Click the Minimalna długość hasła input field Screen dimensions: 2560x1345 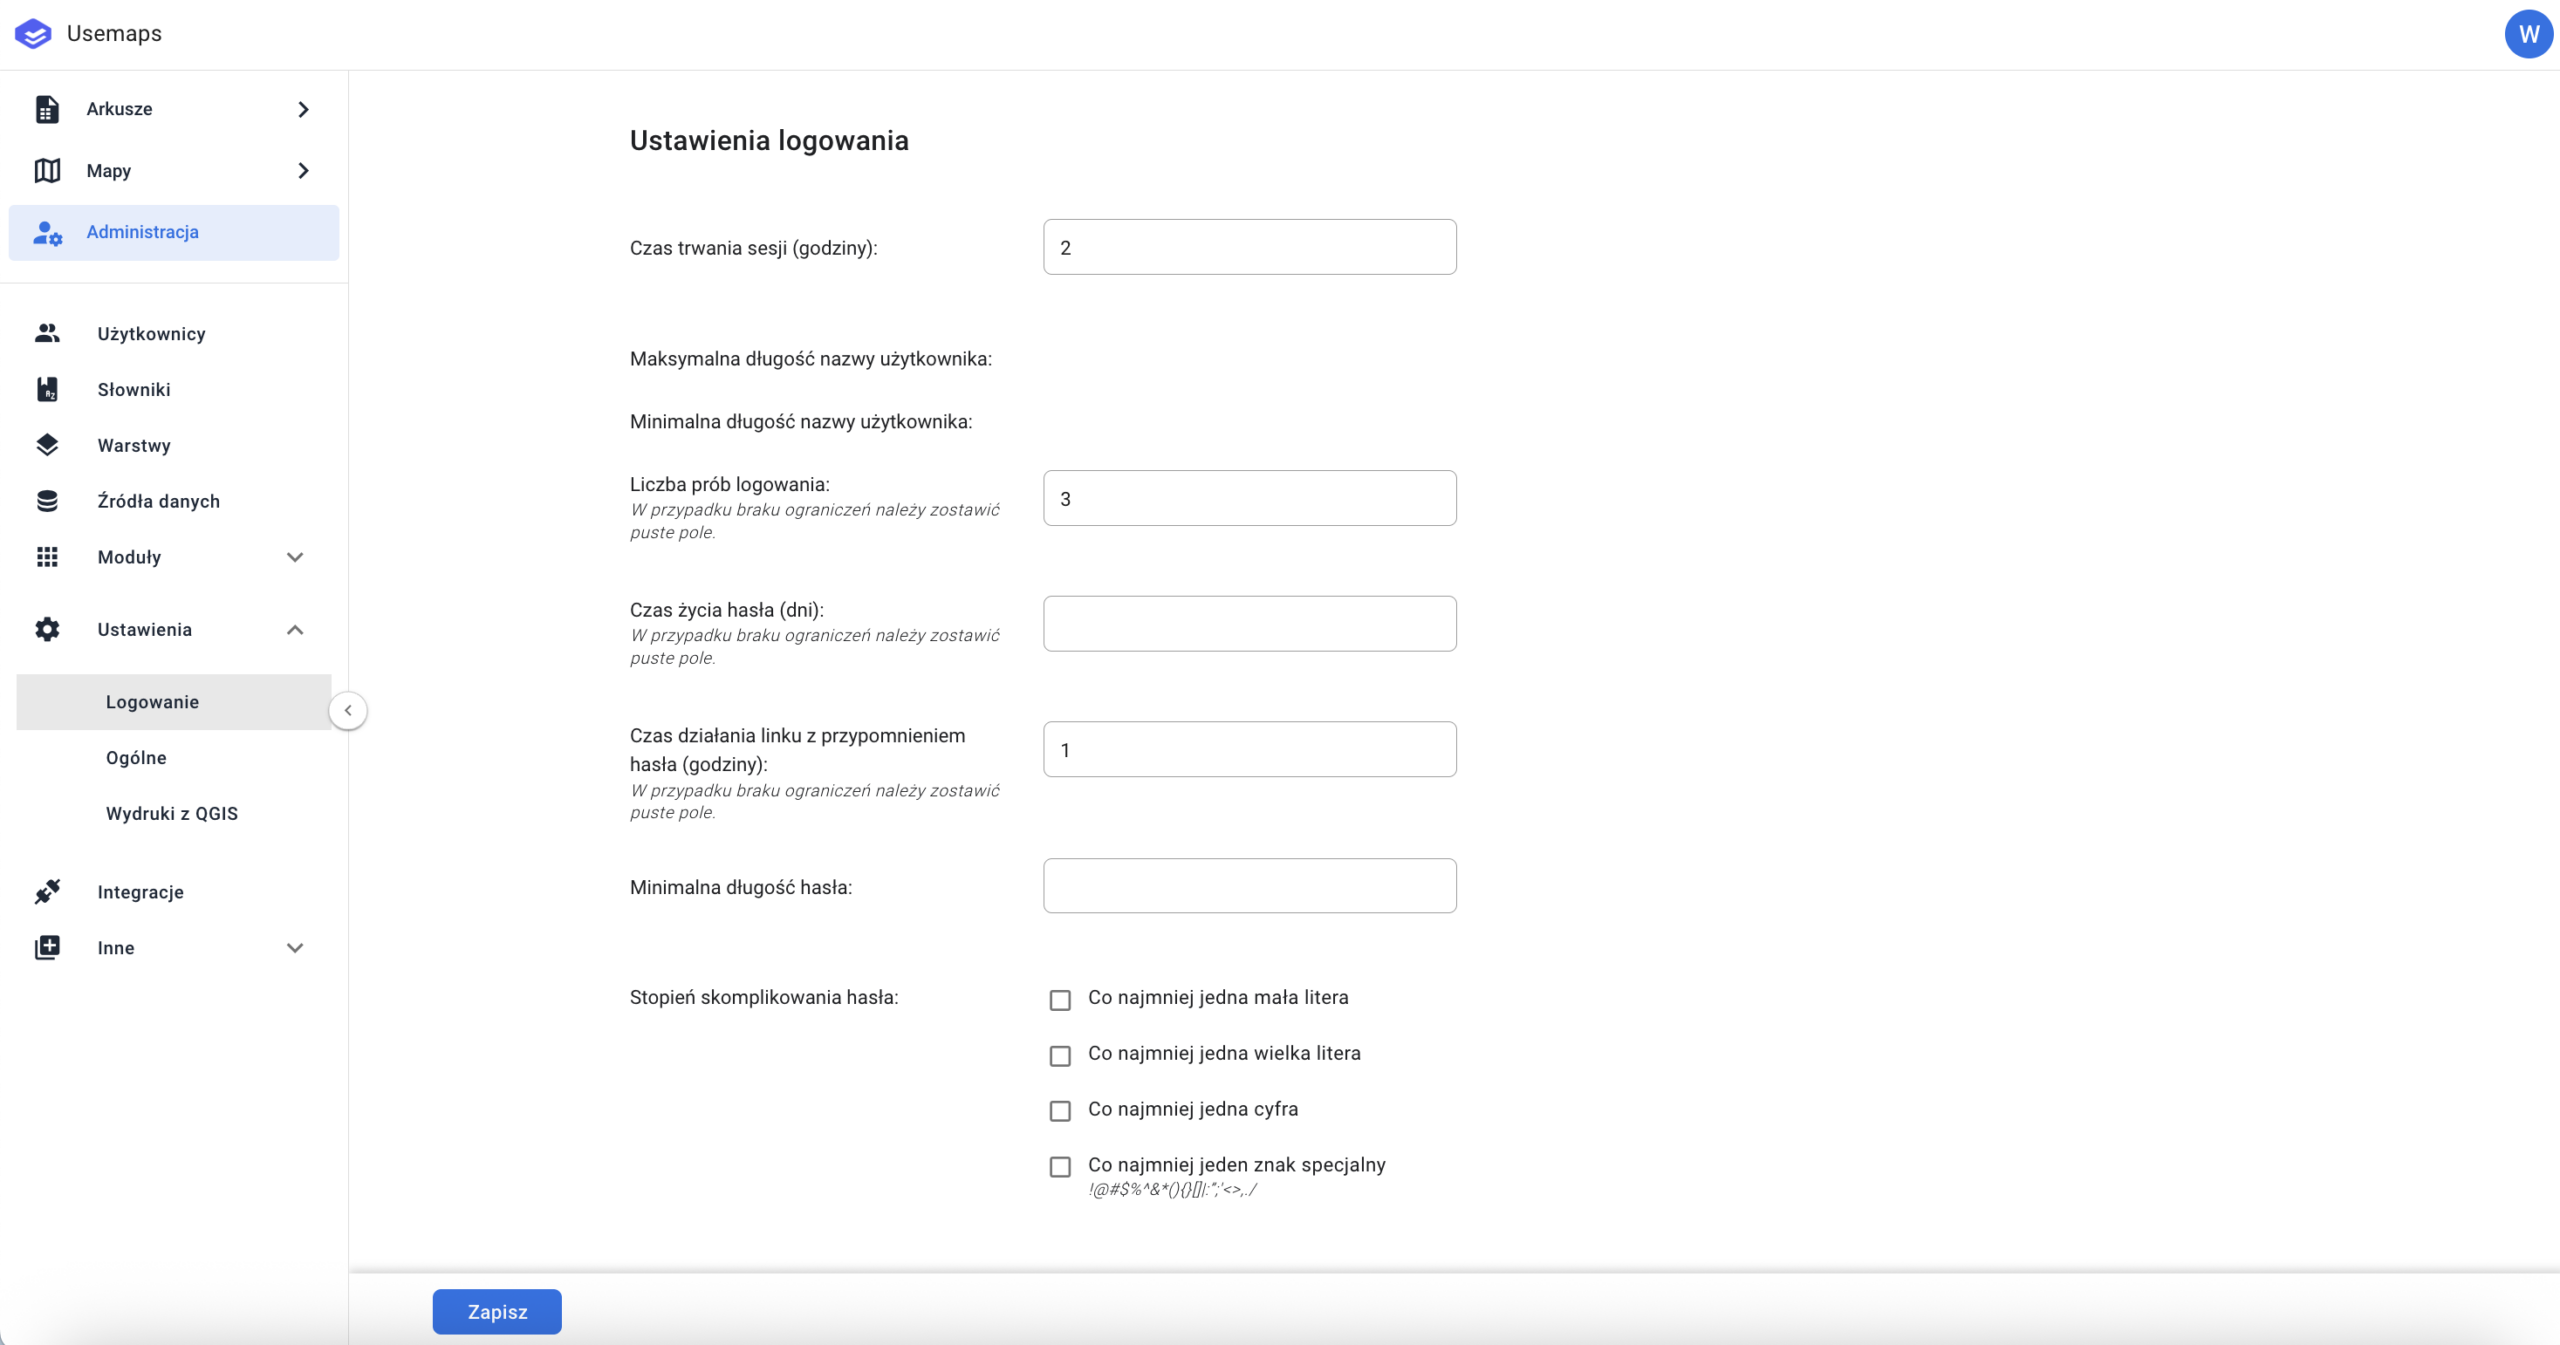click(1249, 885)
